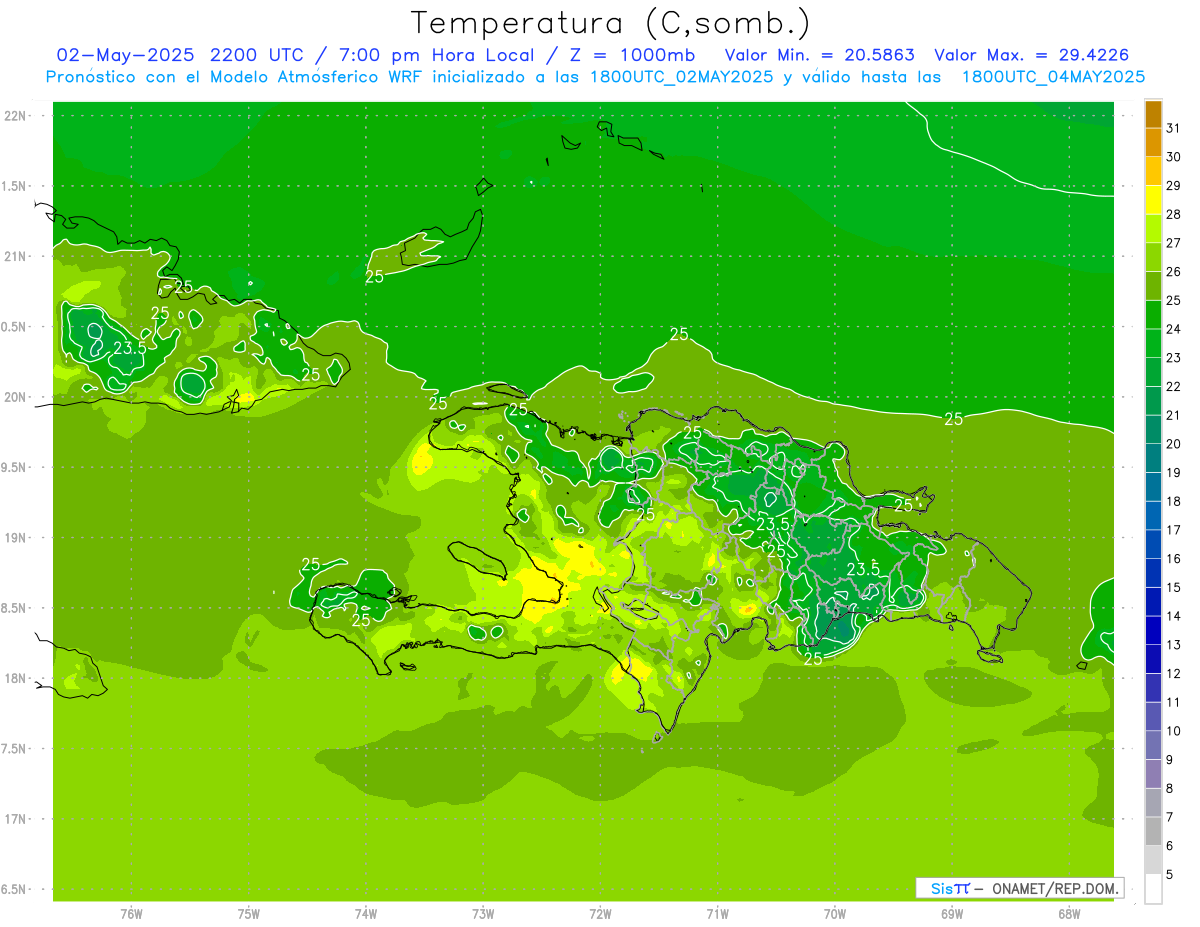Click the '74W' longitude label
Viewport: 1200px width, 927px height.
366,913
